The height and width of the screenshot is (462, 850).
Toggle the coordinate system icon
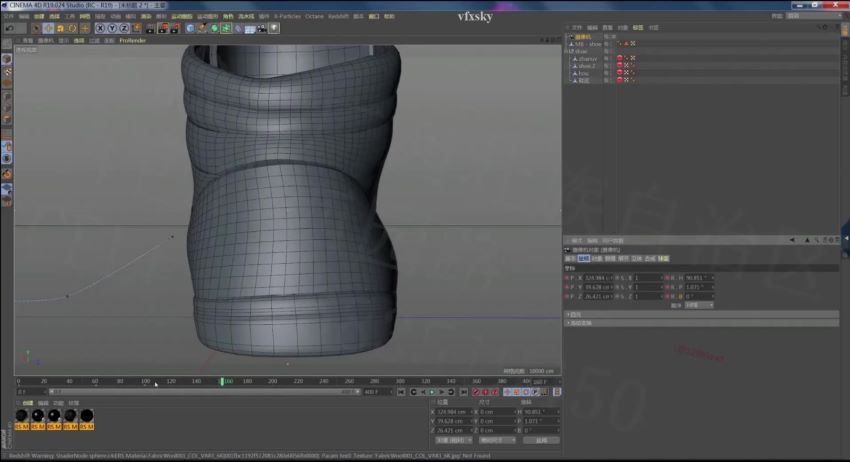[x=136, y=28]
